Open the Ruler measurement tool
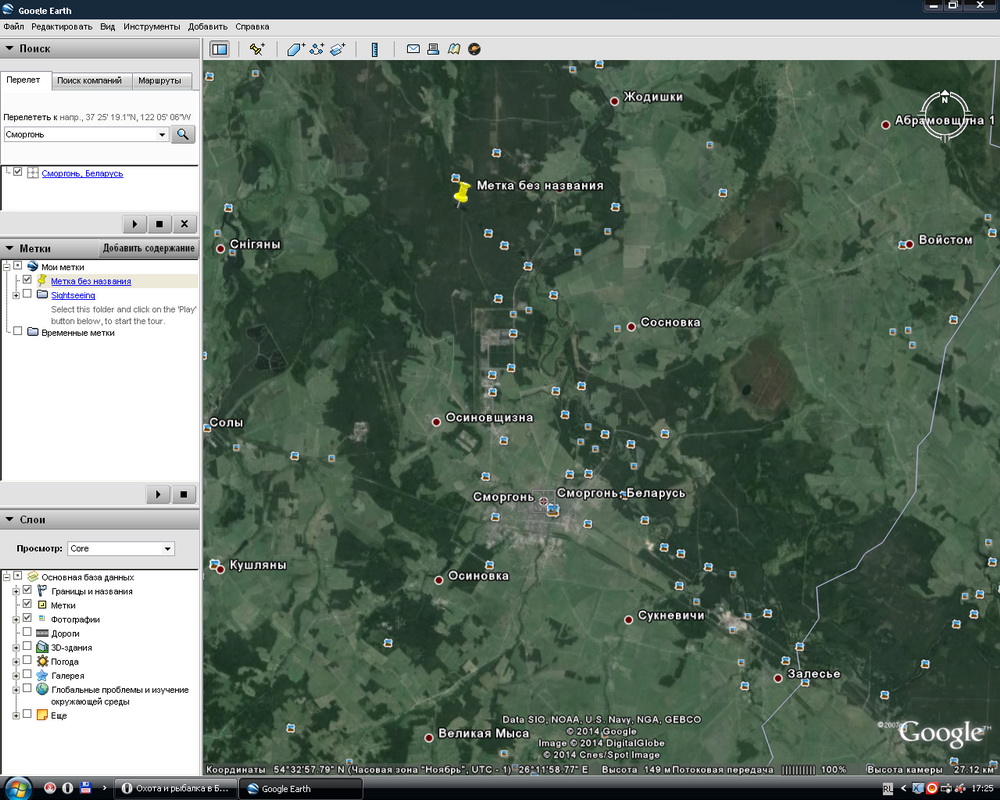The width and height of the screenshot is (1000, 800). pos(375,49)
